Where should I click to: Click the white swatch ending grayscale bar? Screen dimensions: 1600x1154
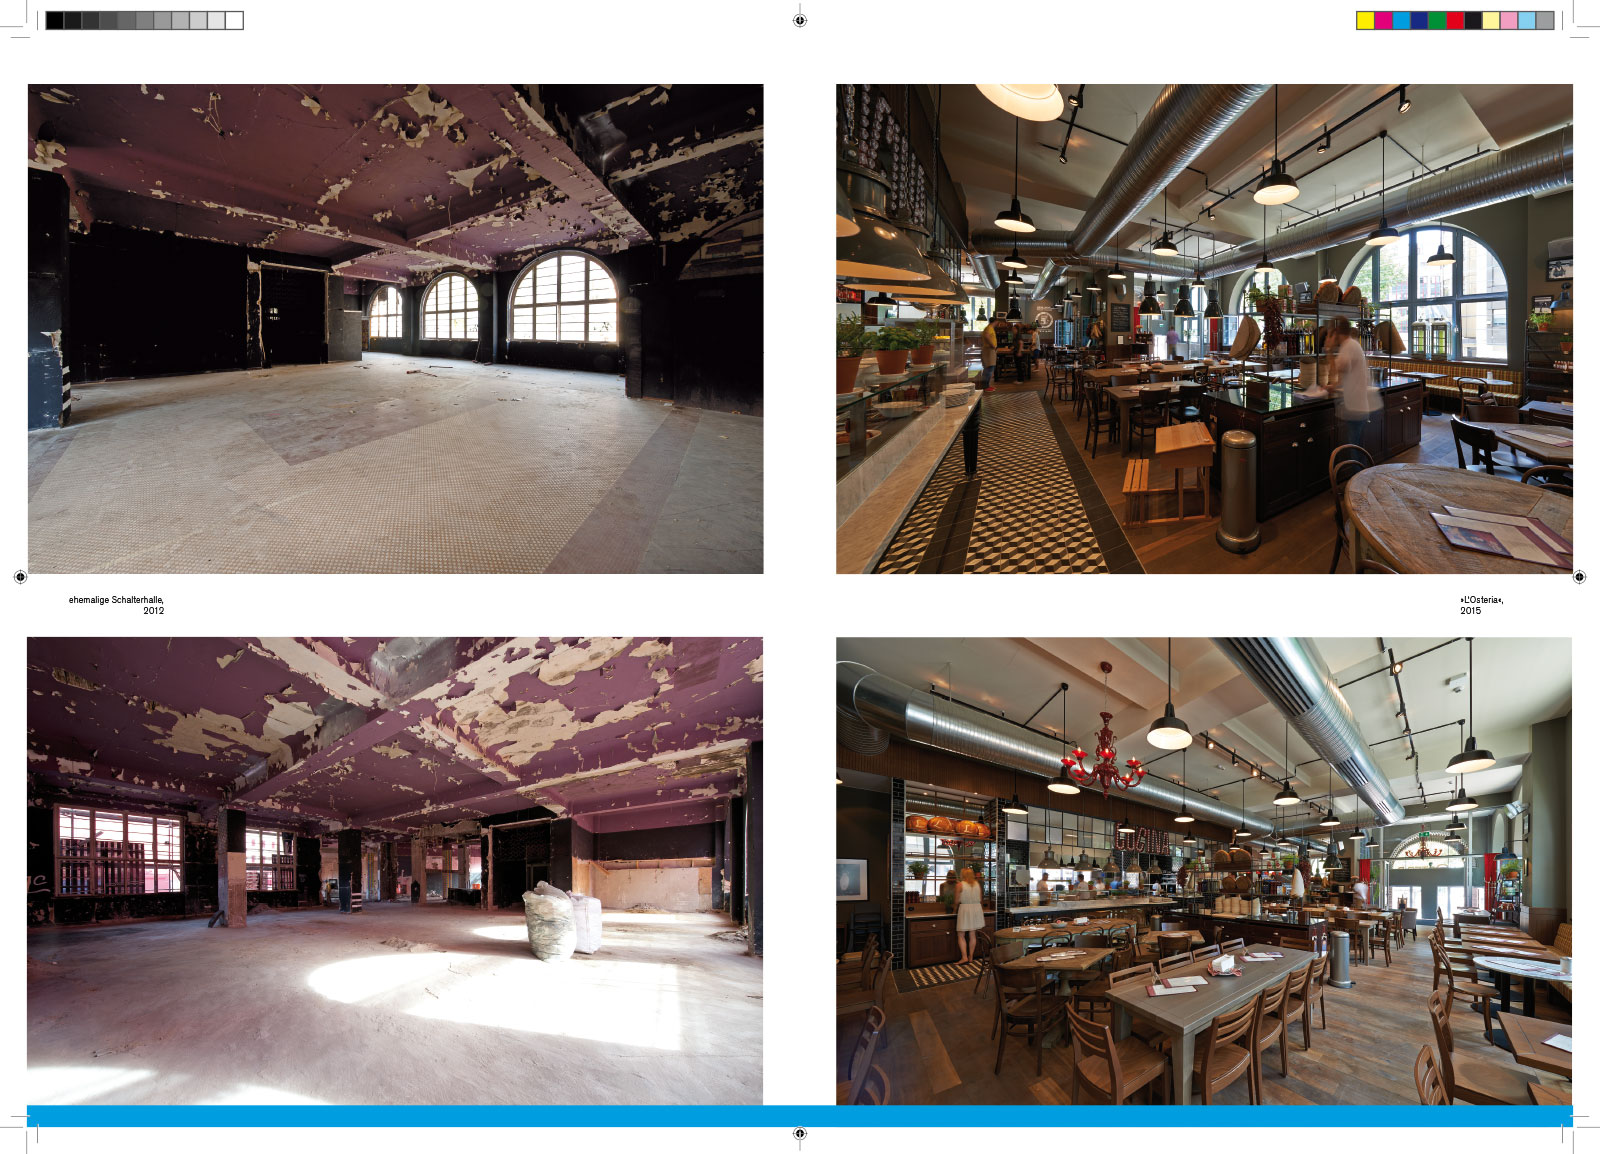point(234,20)
